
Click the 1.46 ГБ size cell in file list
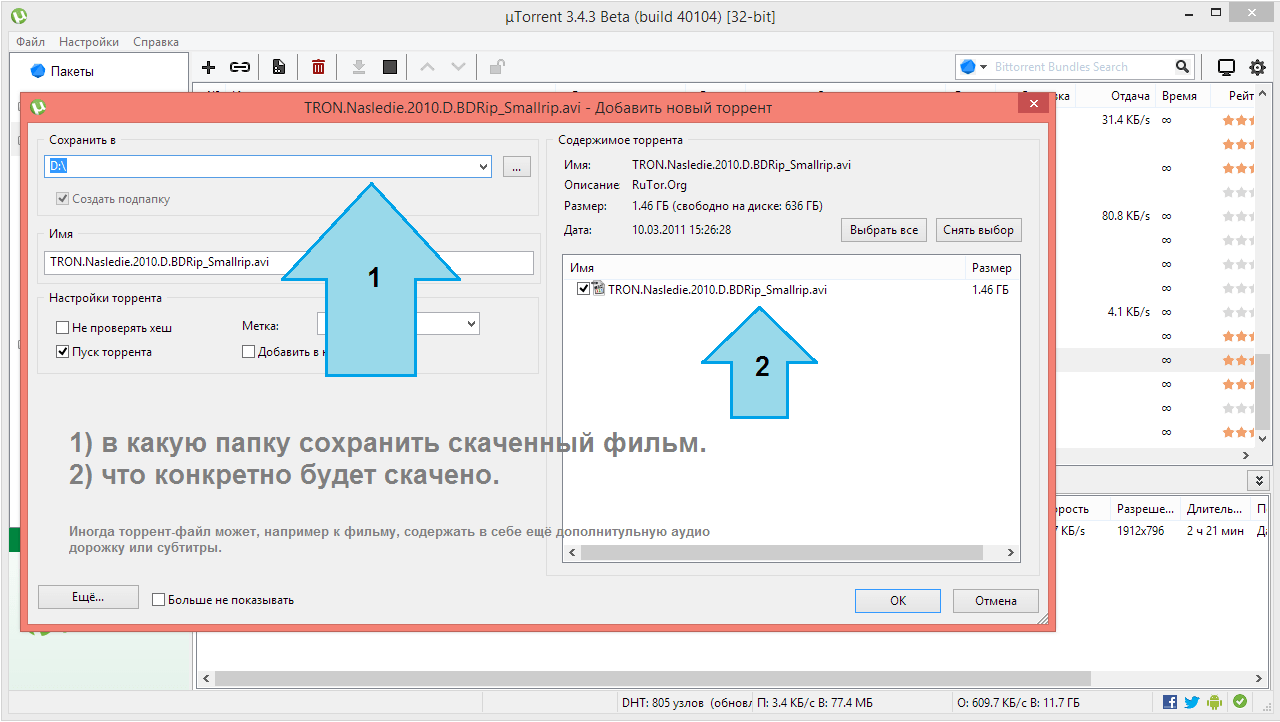[990, 290]
